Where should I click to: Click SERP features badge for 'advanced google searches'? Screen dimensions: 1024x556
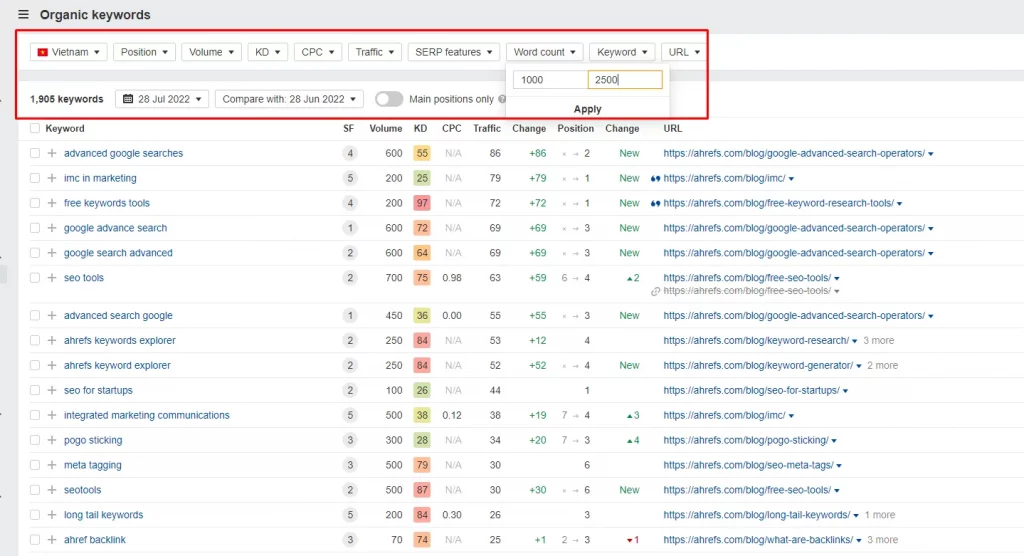(350, 153)
